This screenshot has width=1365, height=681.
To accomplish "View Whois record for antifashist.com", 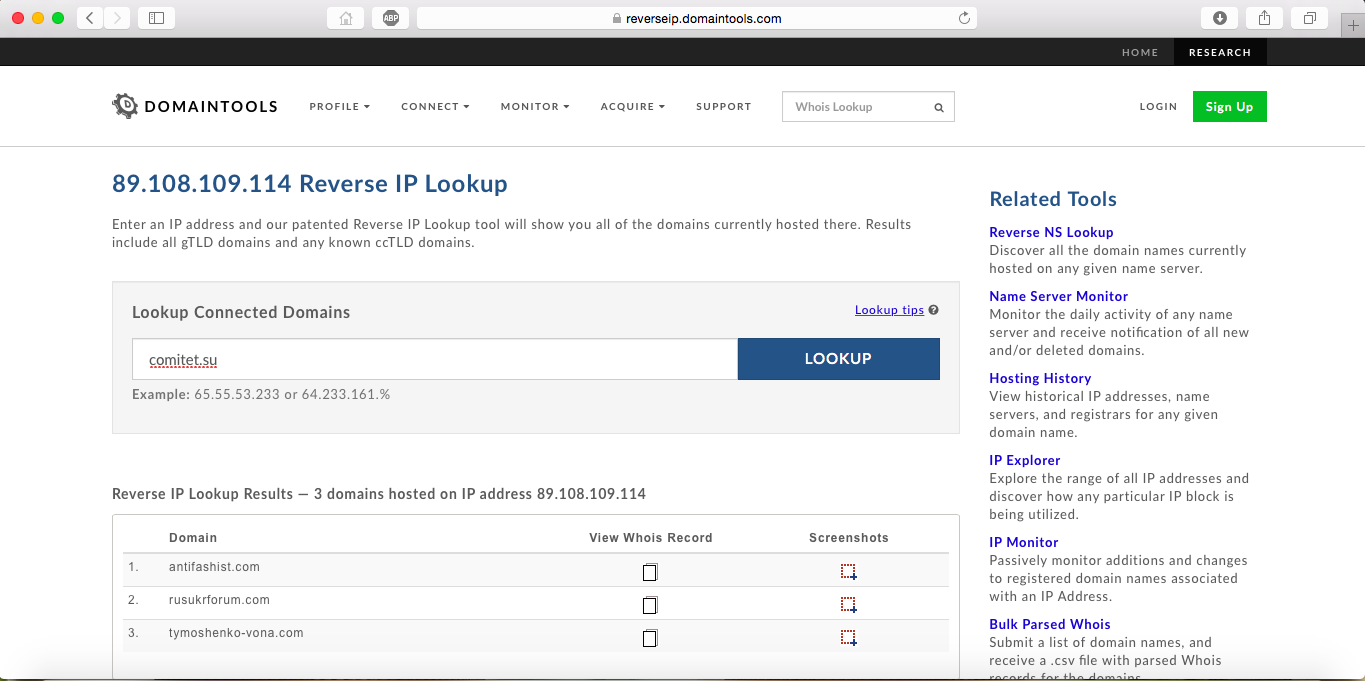I will [650, 572].
